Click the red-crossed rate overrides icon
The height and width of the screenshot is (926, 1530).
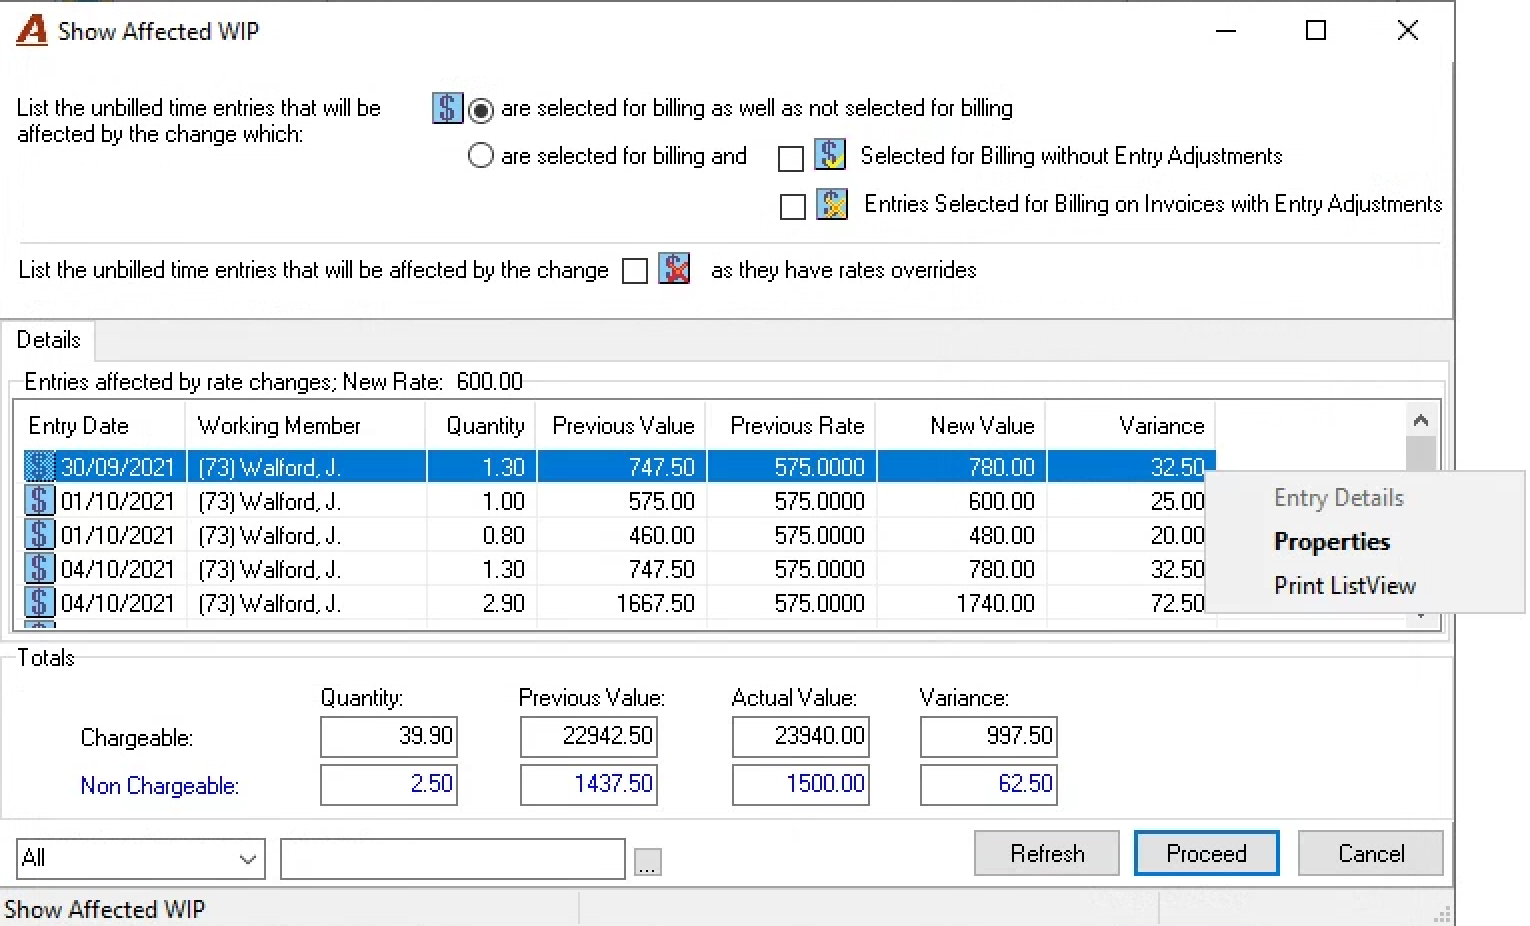[675, 269]
